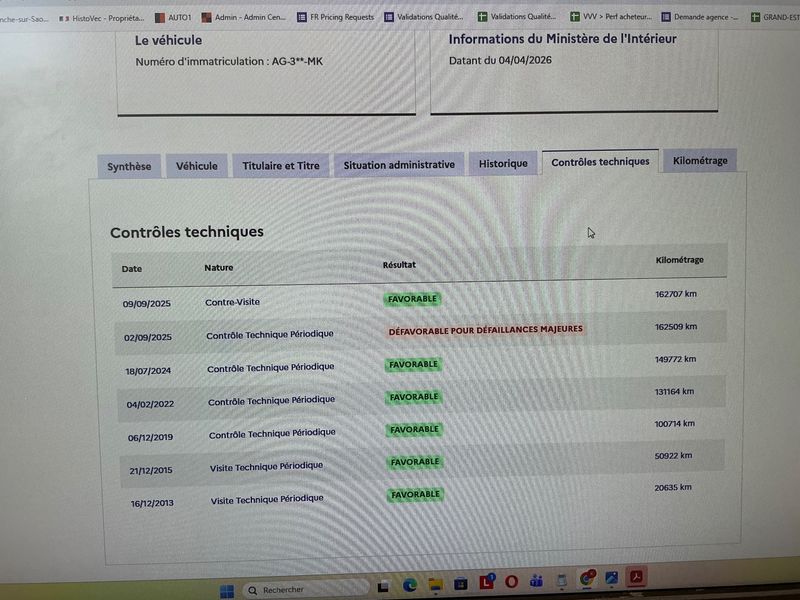Click the Numéro d'immatriculation AG-3**-MK text
The width and height of the screenshot is (800, 600).
[x=229, y=62]
